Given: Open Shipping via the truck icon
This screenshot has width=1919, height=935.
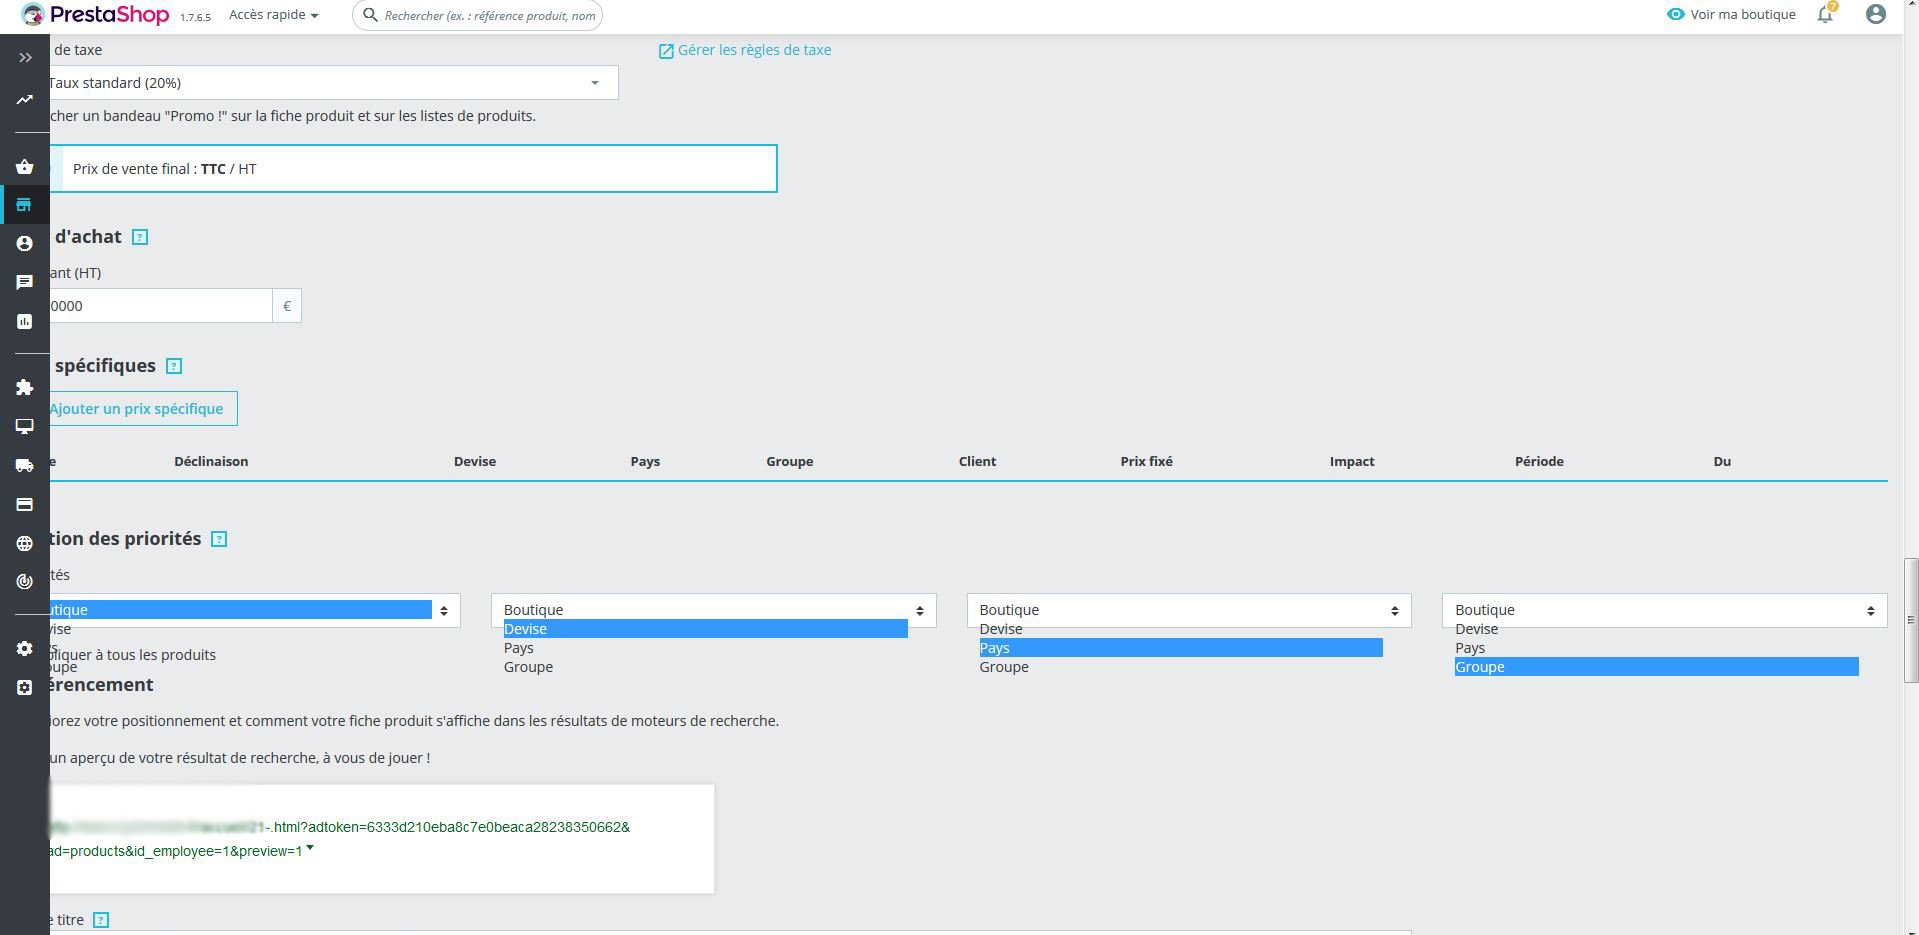Looking at the screenshot, I should coord(25,465).
